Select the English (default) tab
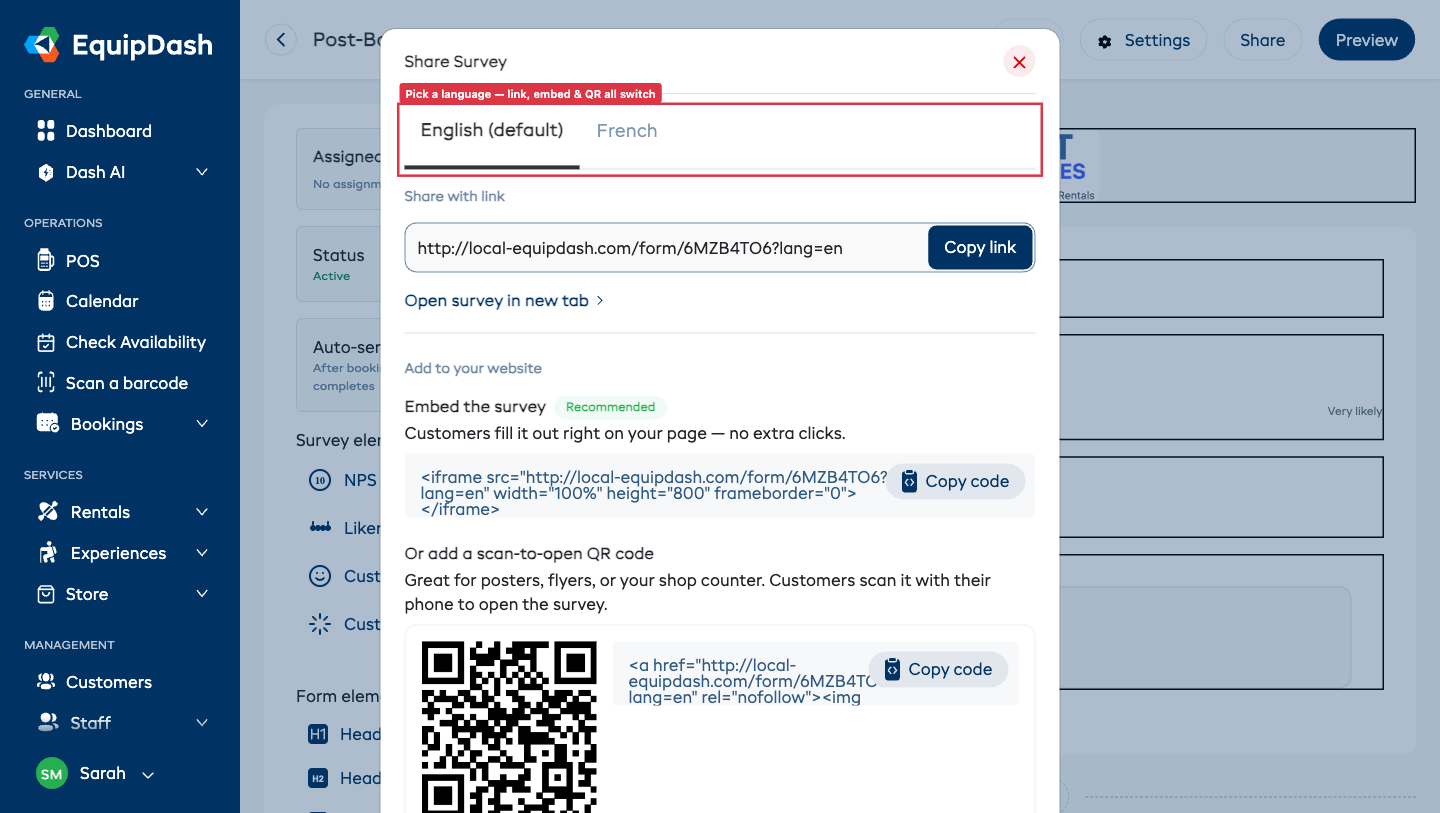 [491, 130]
